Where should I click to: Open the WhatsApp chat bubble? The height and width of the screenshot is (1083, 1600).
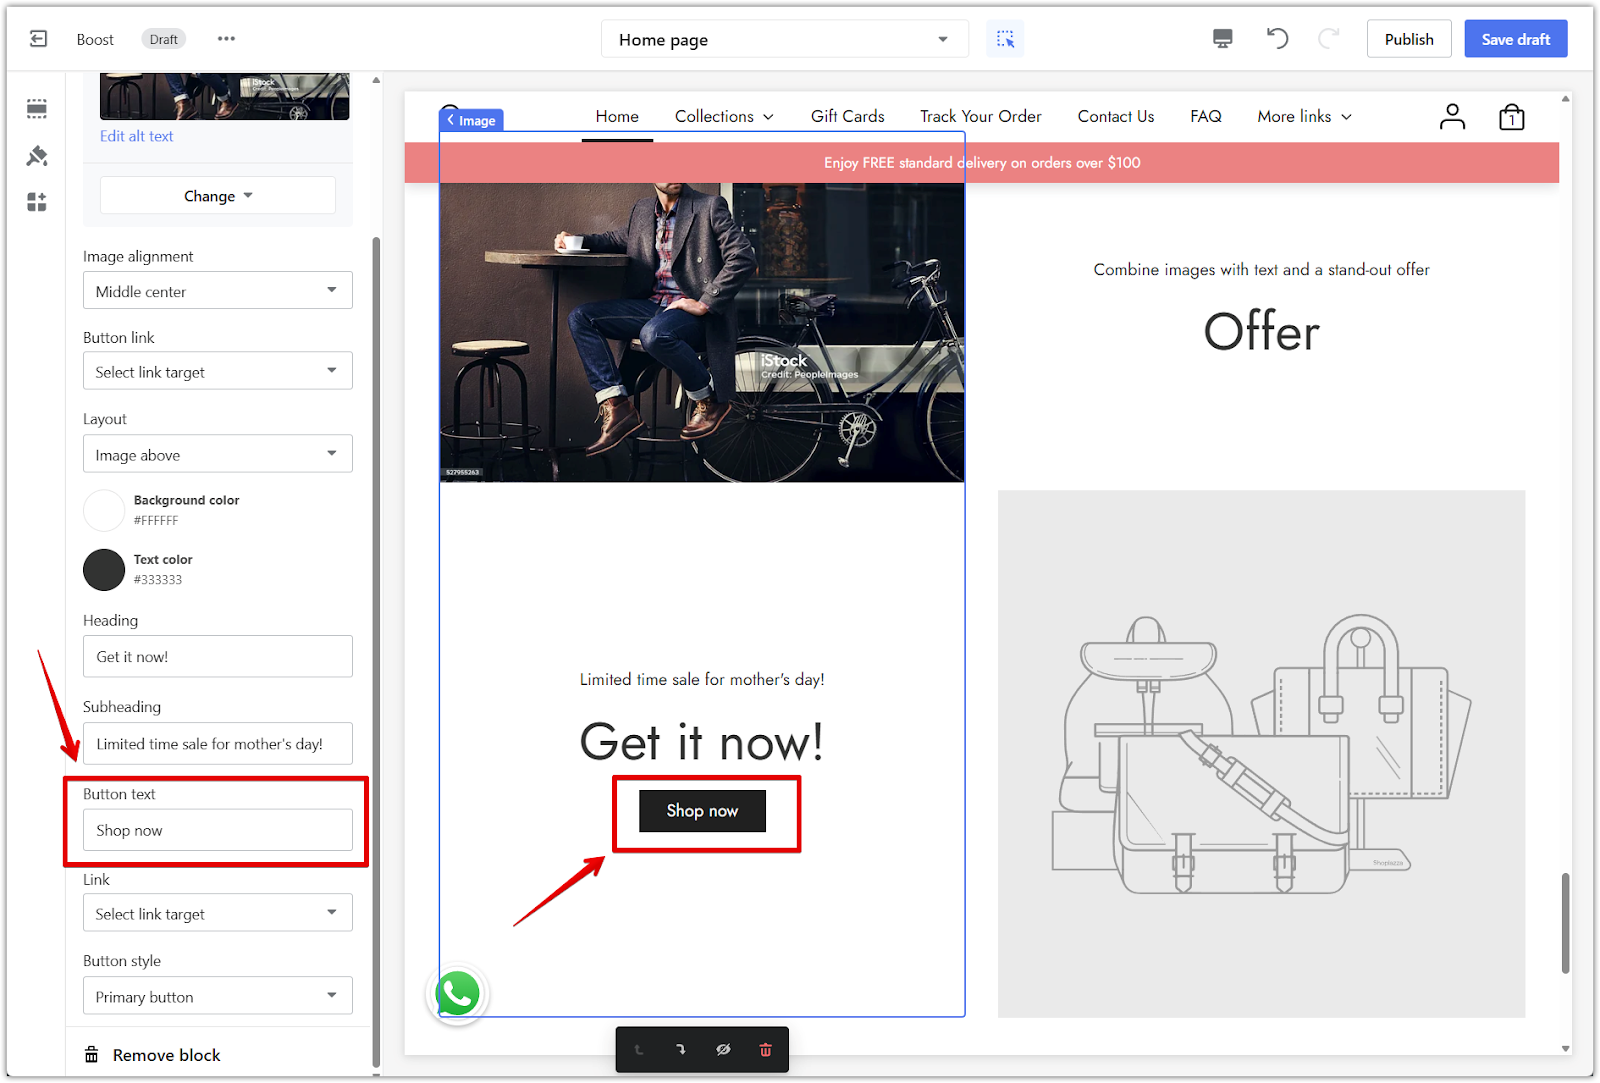pos(458,994)
